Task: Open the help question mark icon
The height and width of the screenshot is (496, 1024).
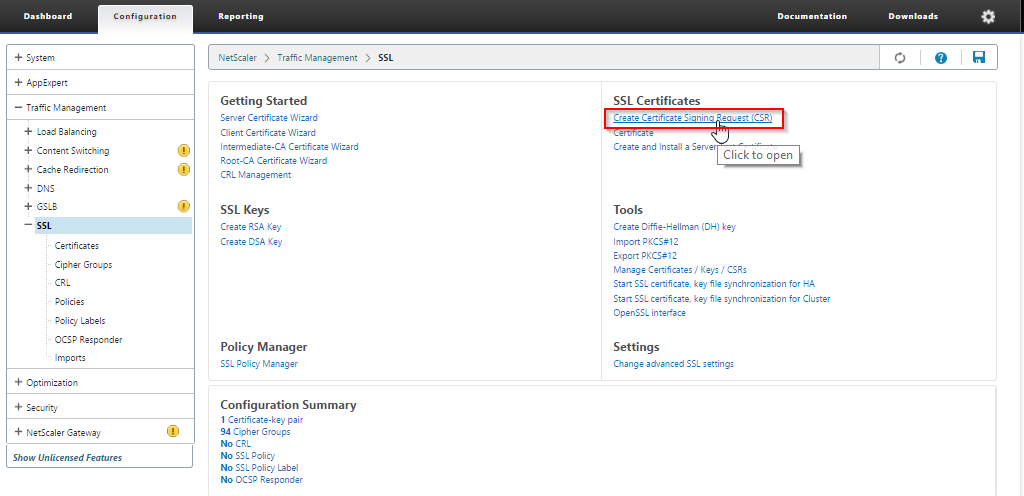Action: pyautogui.click(x=940, y=58)
